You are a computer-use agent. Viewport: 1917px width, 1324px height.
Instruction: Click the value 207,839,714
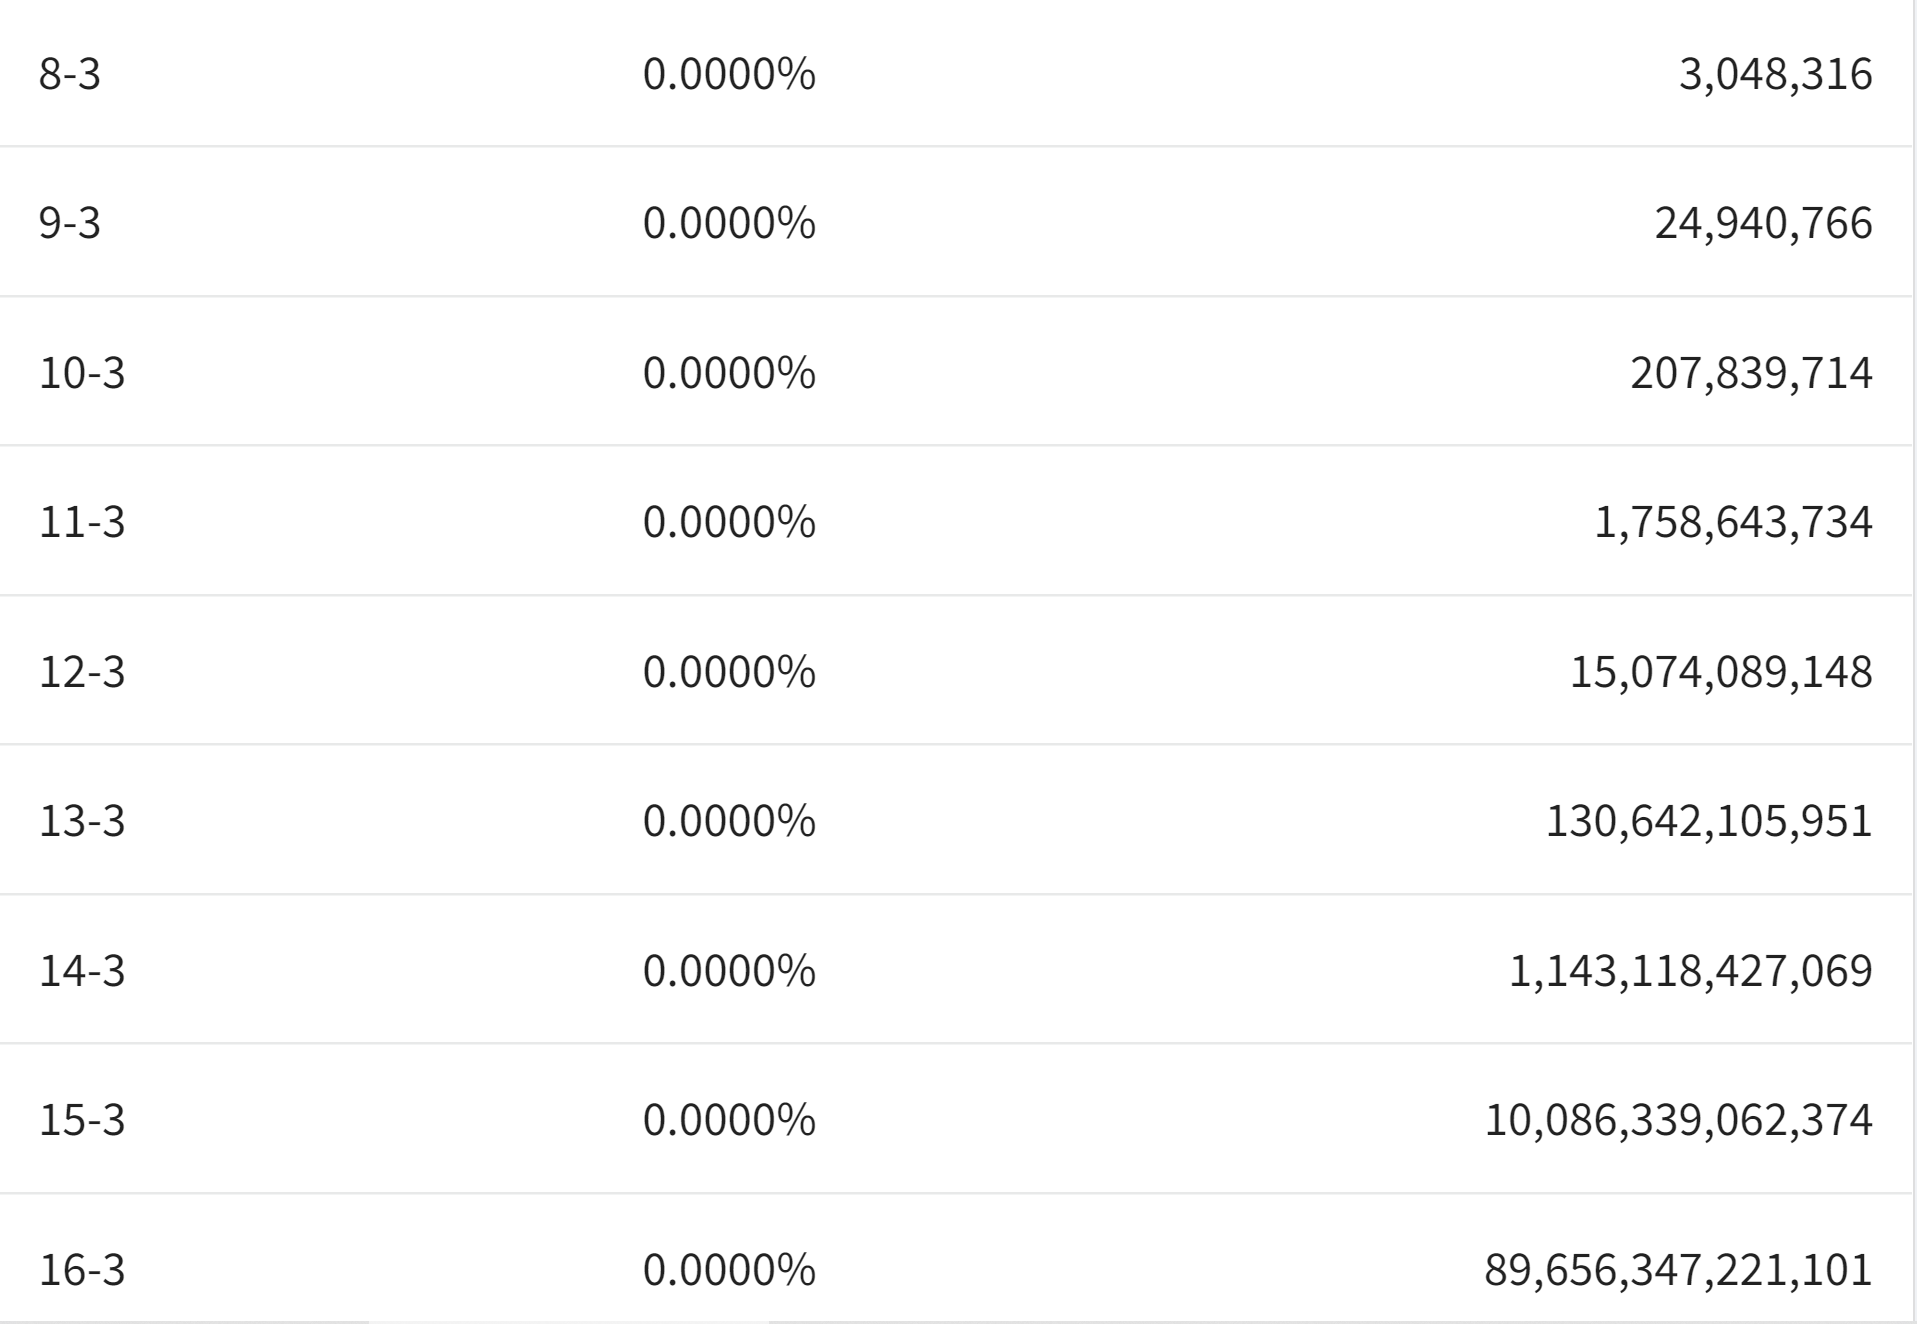1751,373
